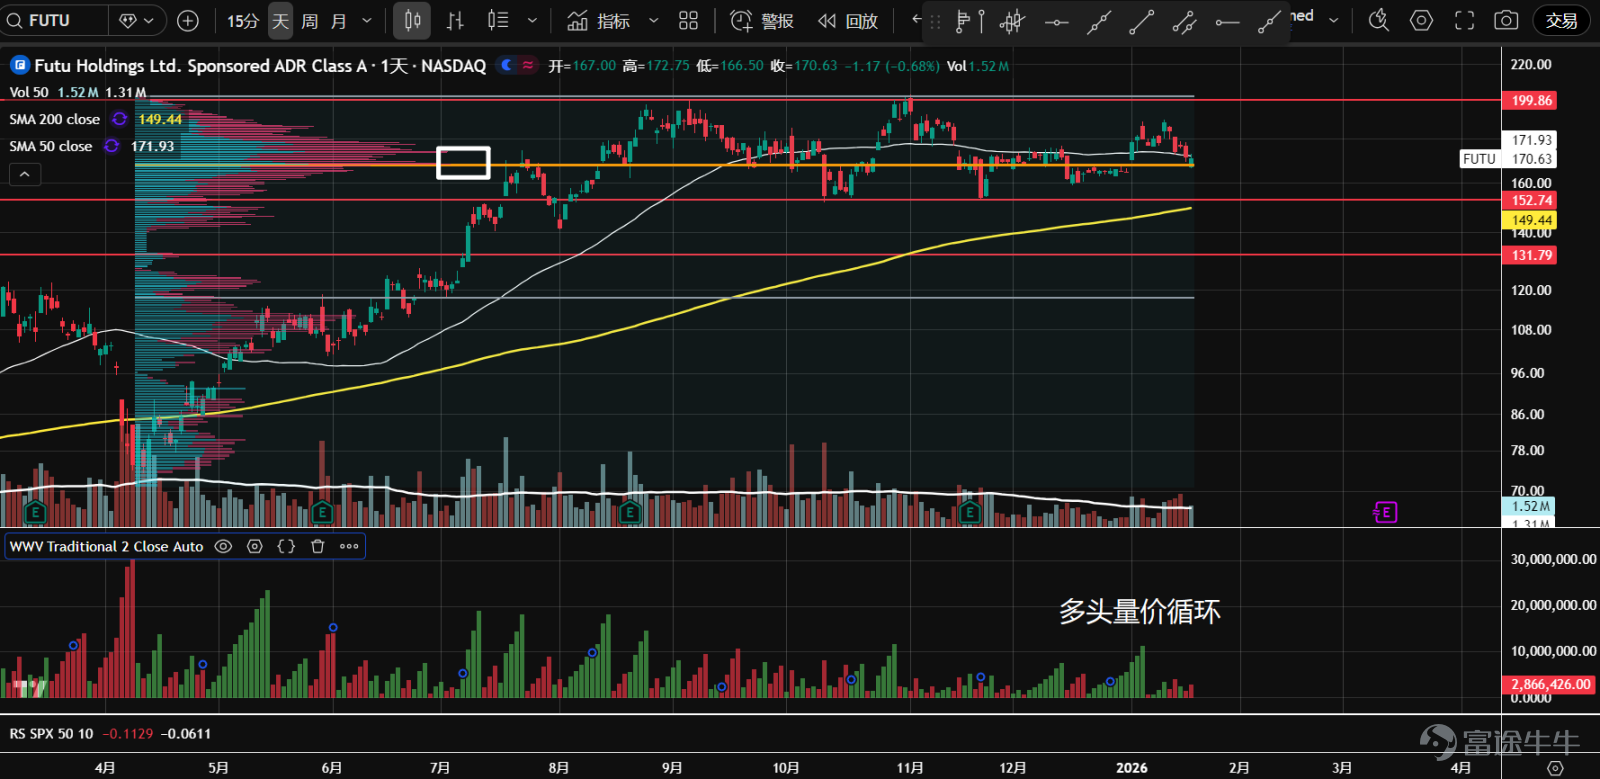Select the trend line drawing tool

click(x=1142, y=21)
